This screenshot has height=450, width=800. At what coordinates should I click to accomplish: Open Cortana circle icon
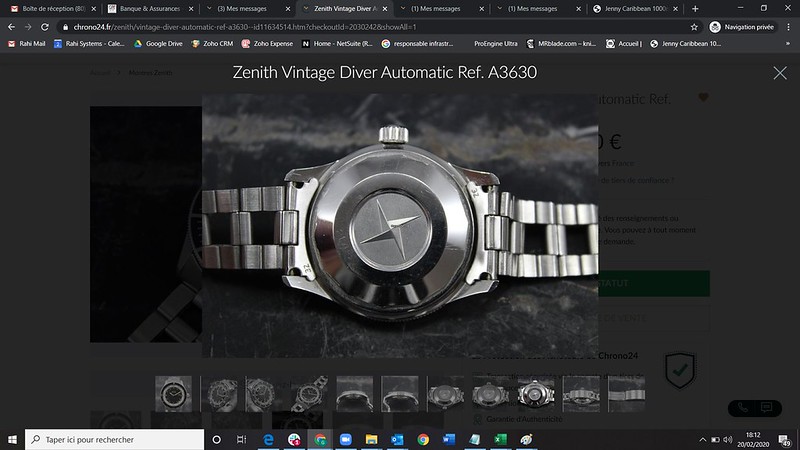tap(216, 439)
